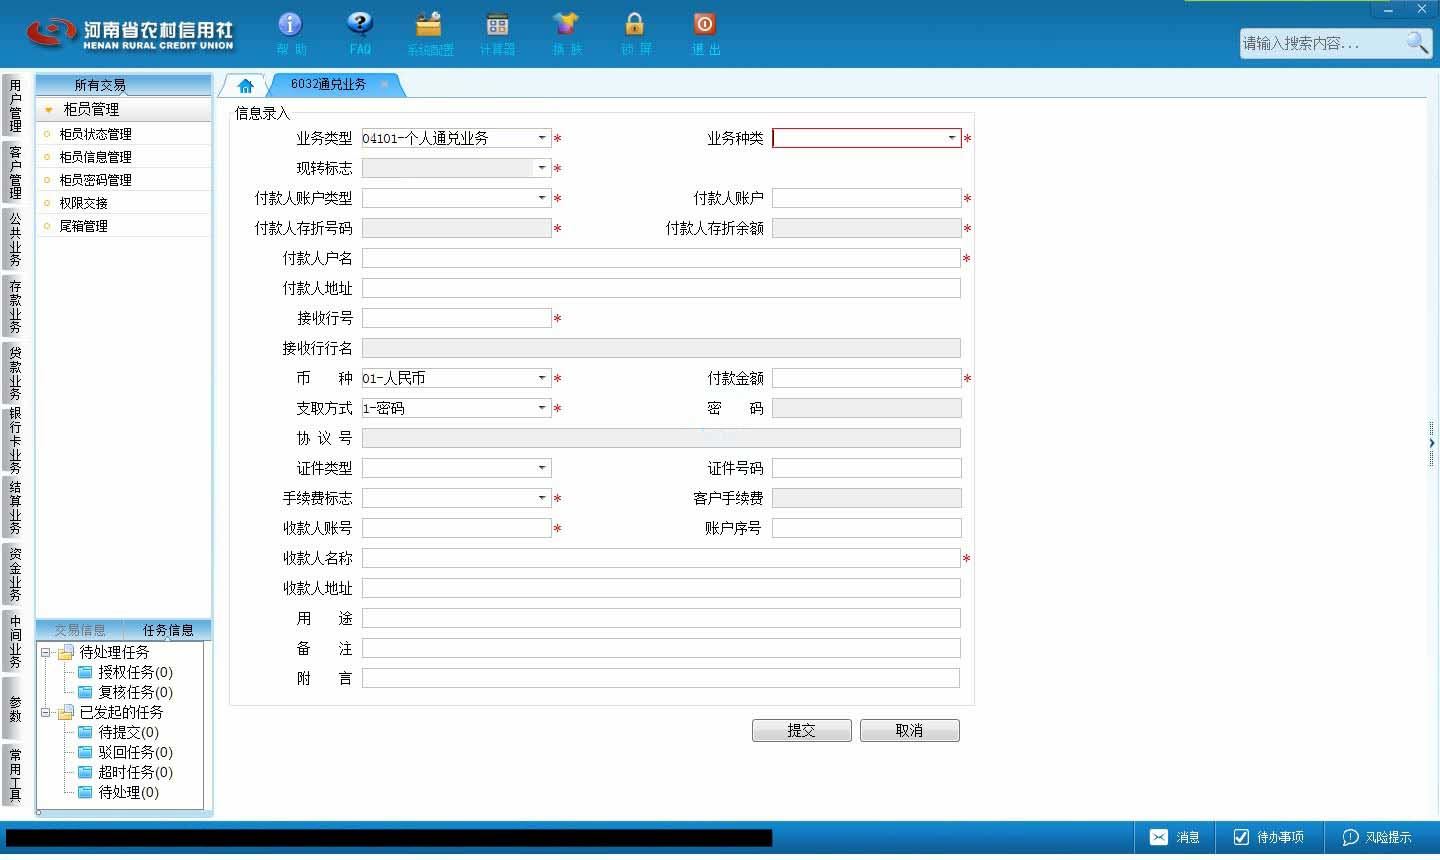Image resolution: width=1440 pixels, height=860 pixels.
Task: Collapse the 柜员管理 section arrow
Action: (48, 110)
